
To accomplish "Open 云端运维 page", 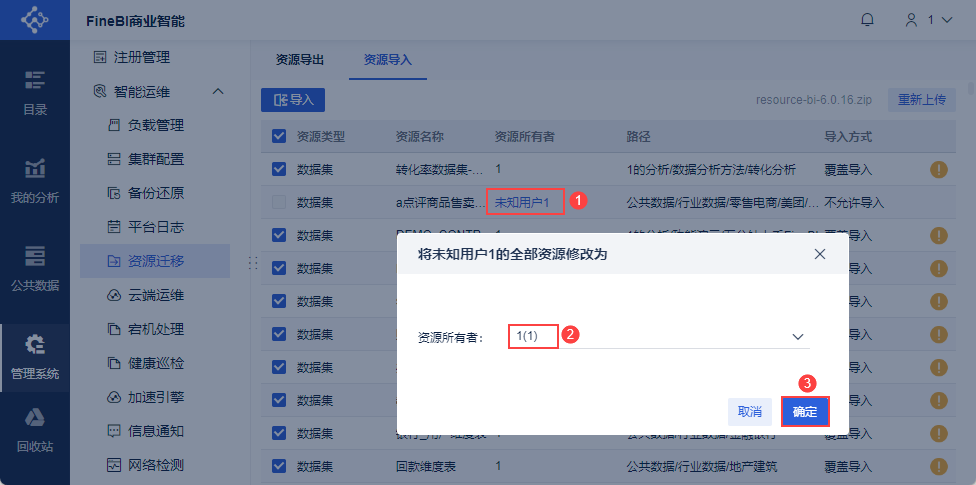I will [x=155, y=295].
